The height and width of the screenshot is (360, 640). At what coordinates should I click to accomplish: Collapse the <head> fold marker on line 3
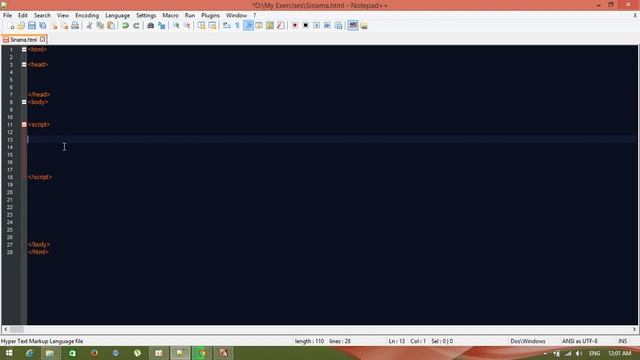point(24,64)
